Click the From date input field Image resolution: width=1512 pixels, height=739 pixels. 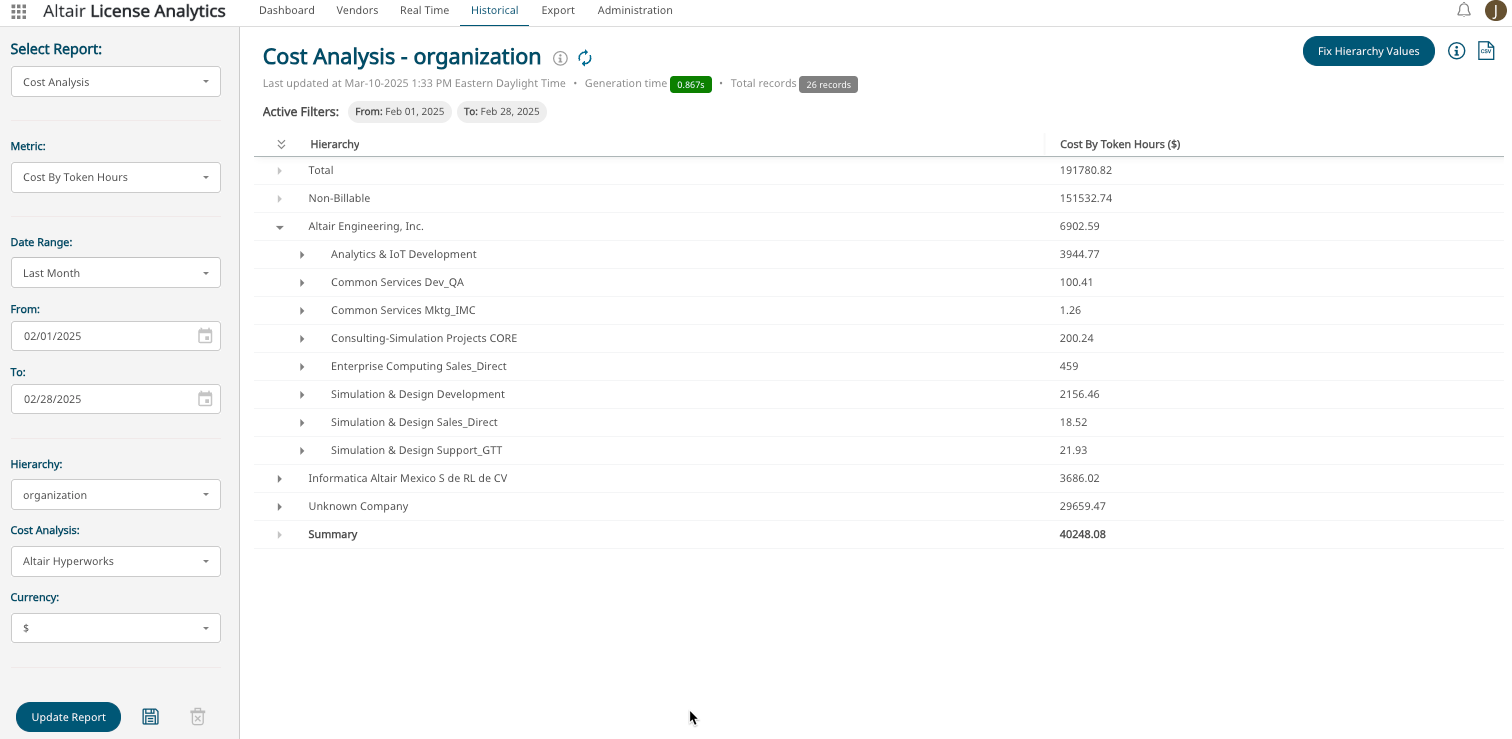(116, 336)
